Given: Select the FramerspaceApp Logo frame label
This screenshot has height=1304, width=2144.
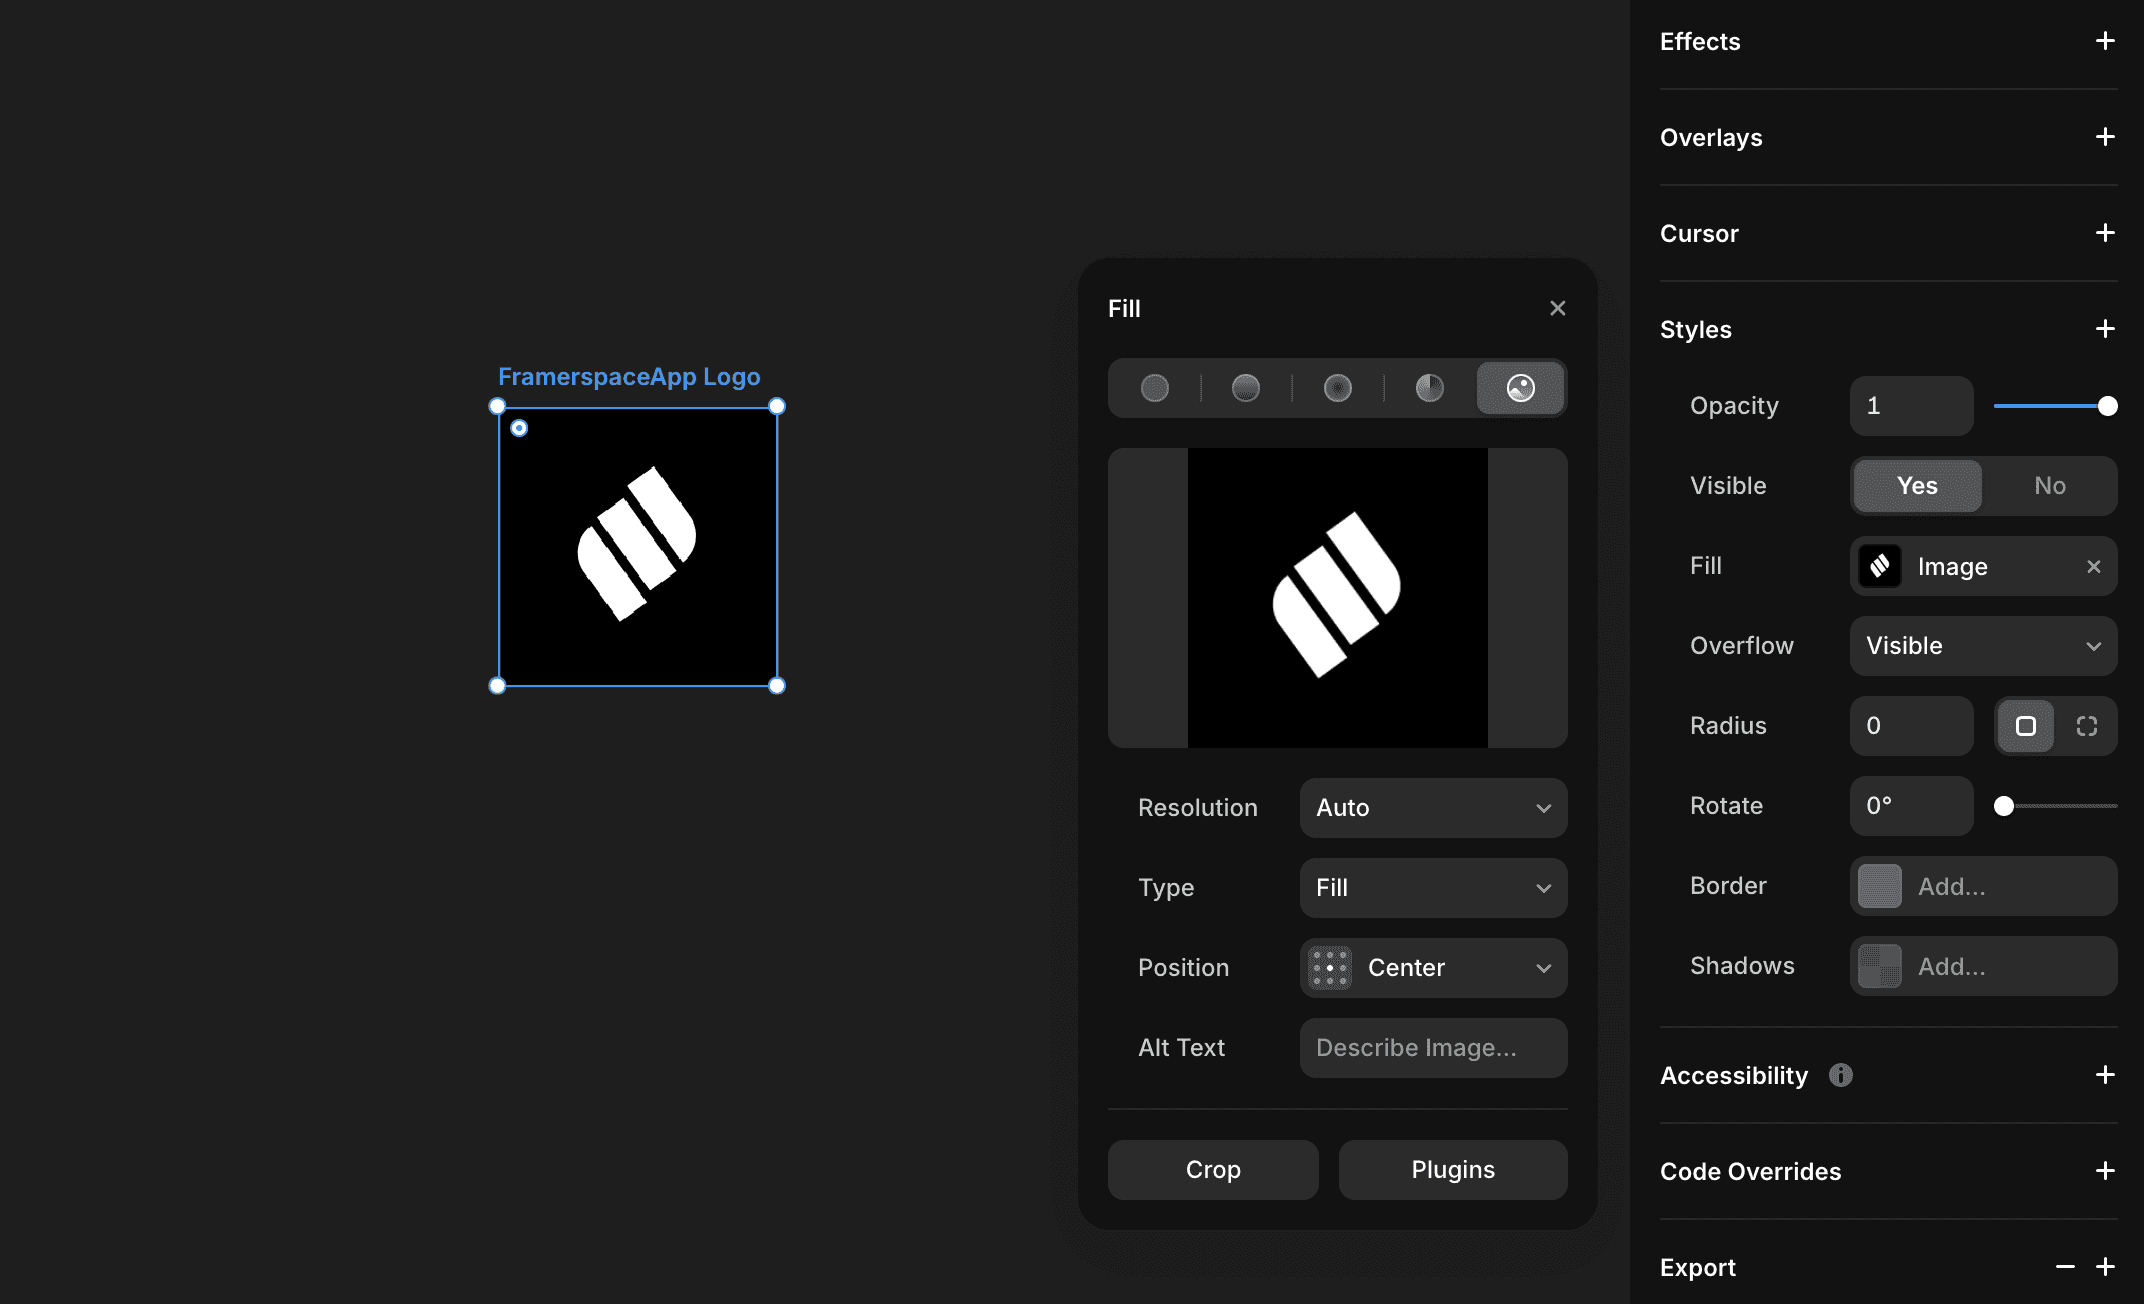Looking at the screenshot, I should 629,377.
